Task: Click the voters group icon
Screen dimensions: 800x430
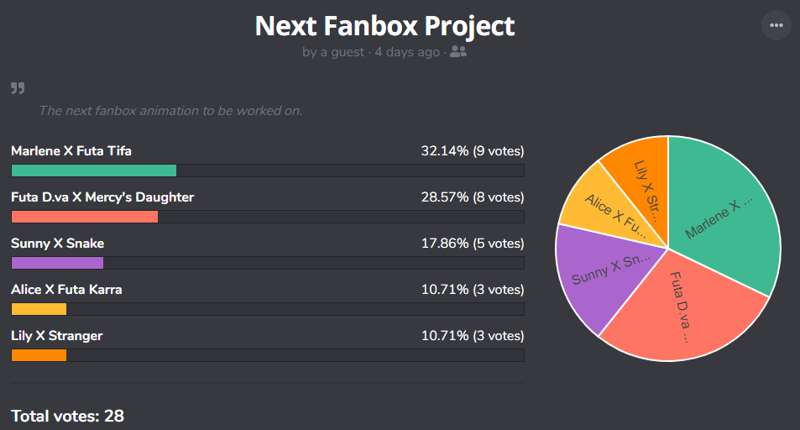Action: click(458, 52)
